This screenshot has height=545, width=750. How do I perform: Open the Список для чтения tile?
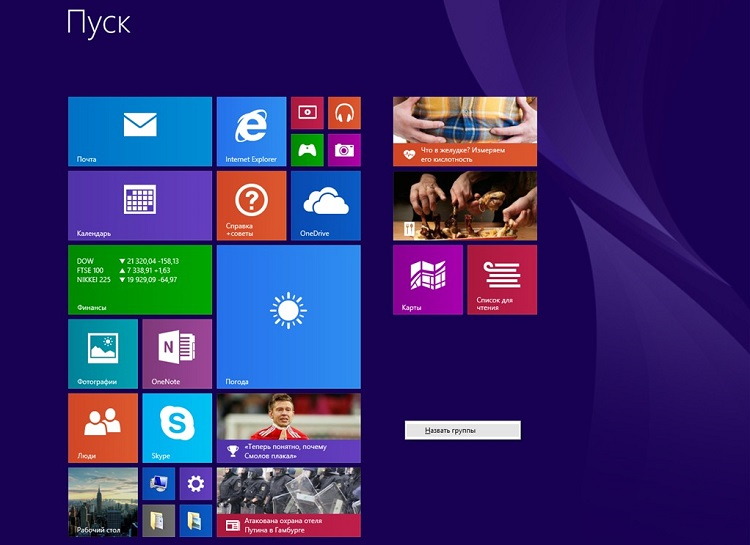point(502,279)
